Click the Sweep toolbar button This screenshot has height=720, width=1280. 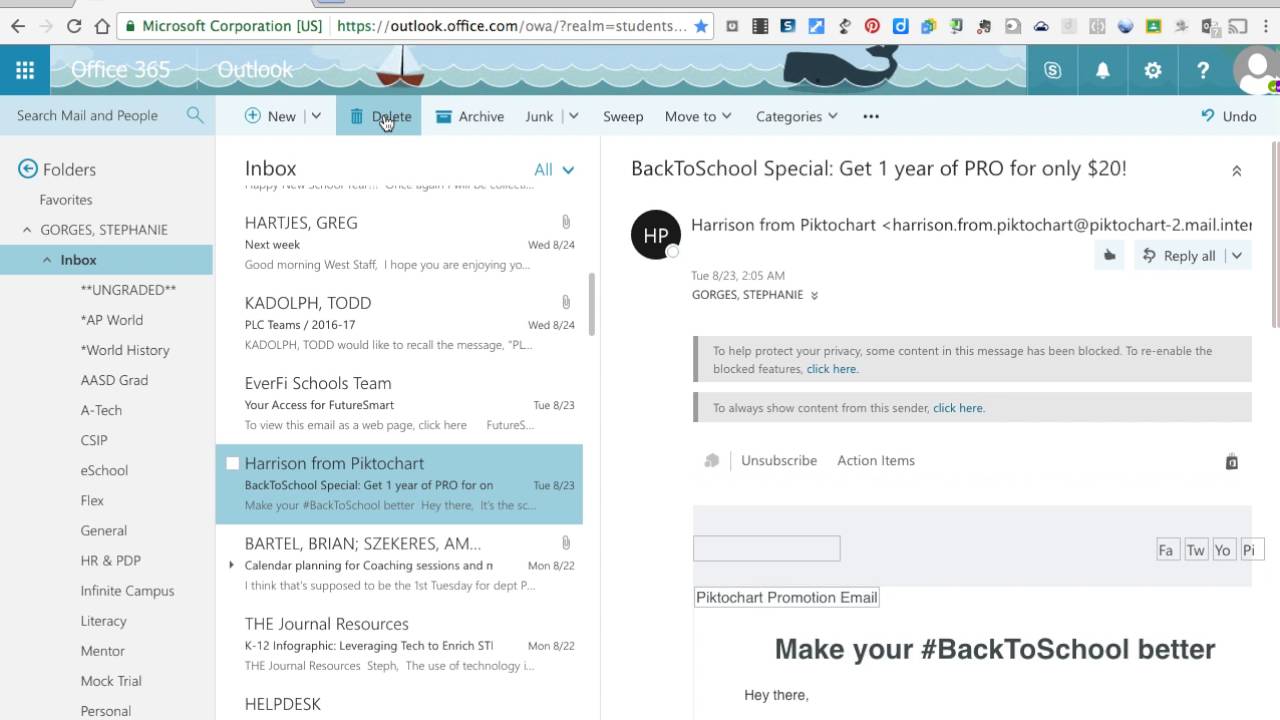(623, 117)
